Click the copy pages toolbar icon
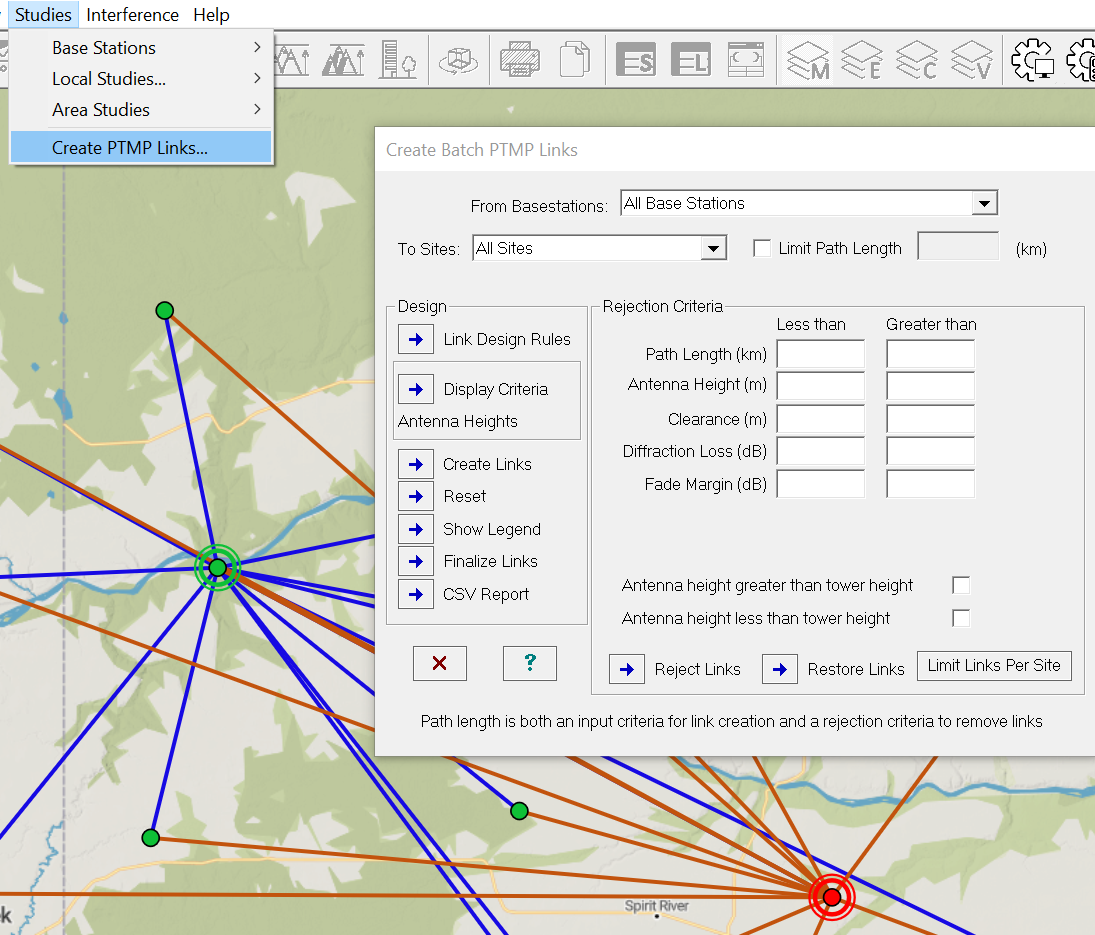1095x935 pixels. (x=575, y=60)
